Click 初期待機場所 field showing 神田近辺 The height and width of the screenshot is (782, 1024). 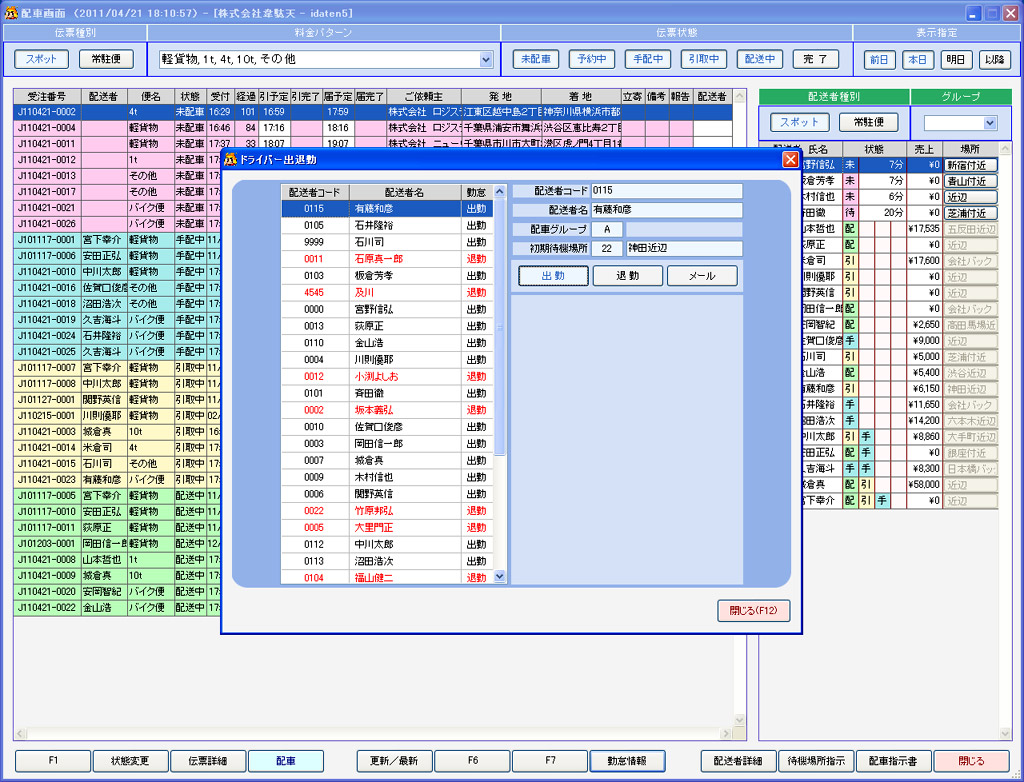pos(684,249)
